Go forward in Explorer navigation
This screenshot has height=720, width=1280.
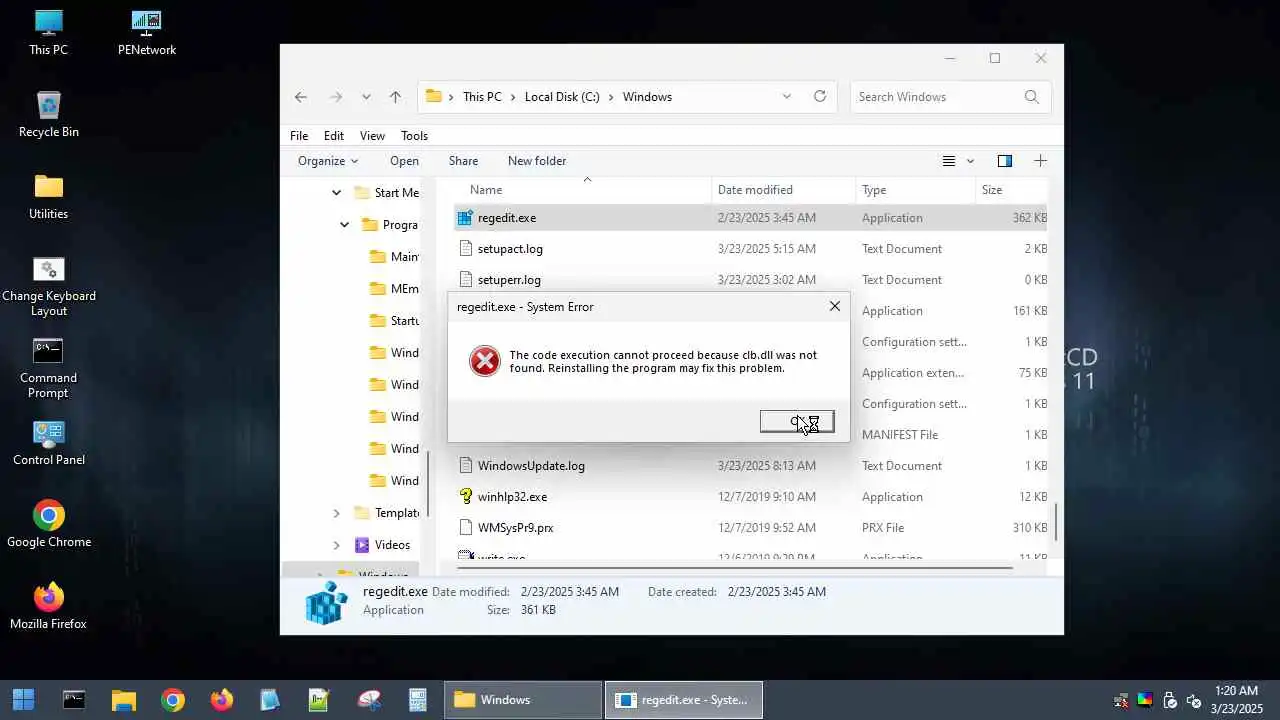coord(336,97)
